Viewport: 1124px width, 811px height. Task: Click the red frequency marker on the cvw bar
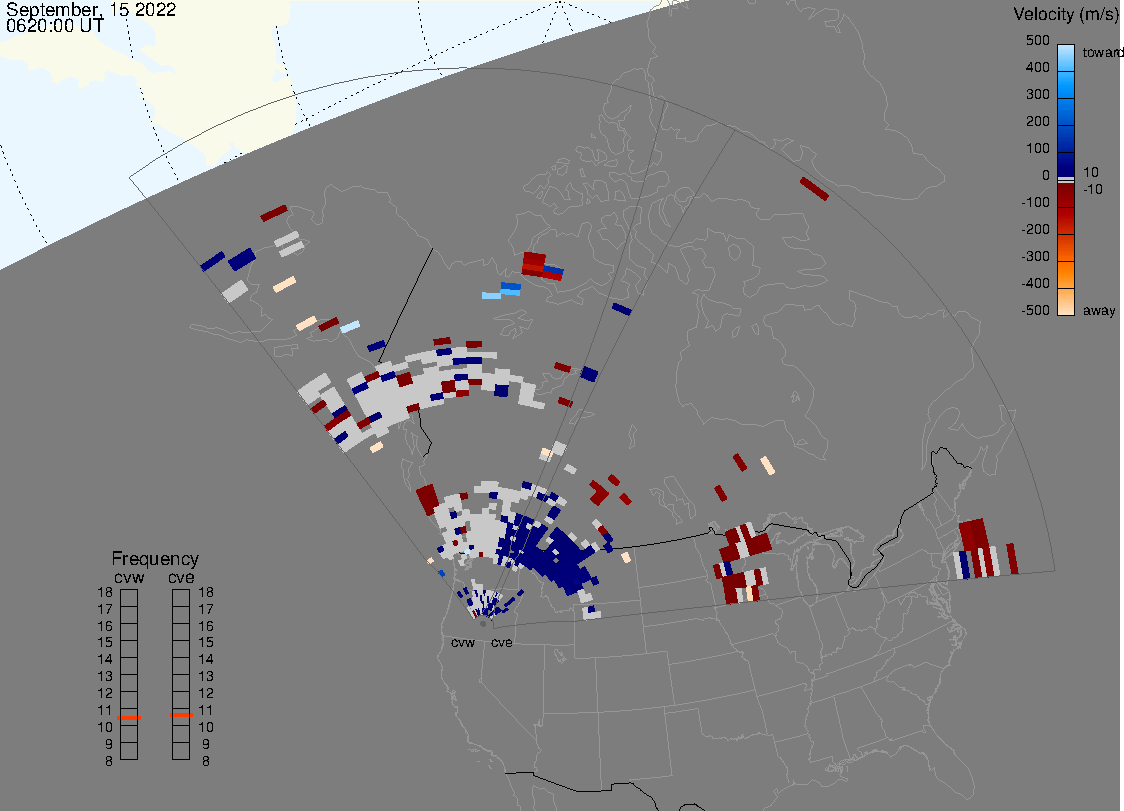click(129, 718)
